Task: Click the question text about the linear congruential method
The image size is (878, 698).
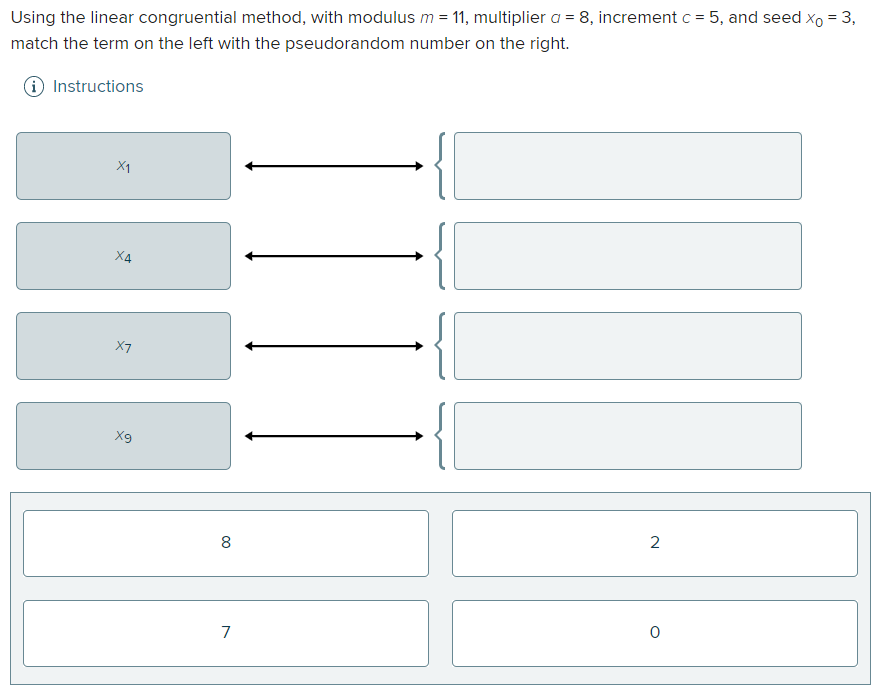Action: 430,30
